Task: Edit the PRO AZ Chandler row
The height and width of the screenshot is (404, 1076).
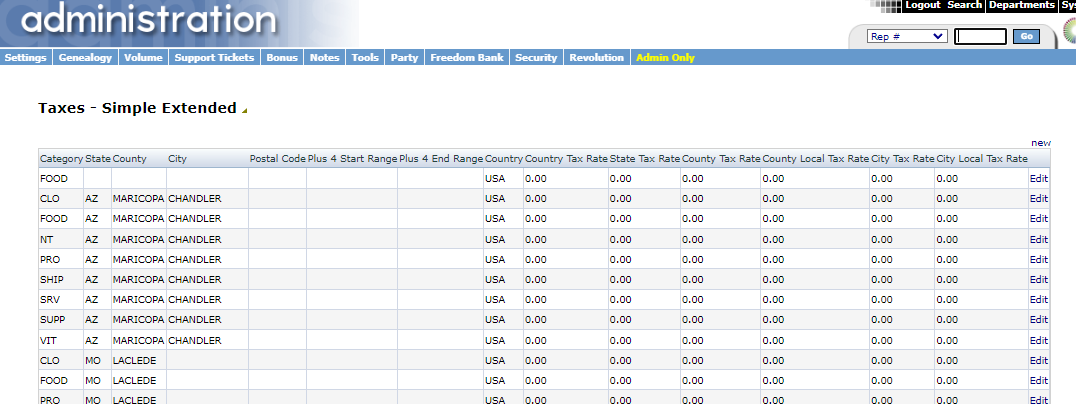Action: point(1038,259)
